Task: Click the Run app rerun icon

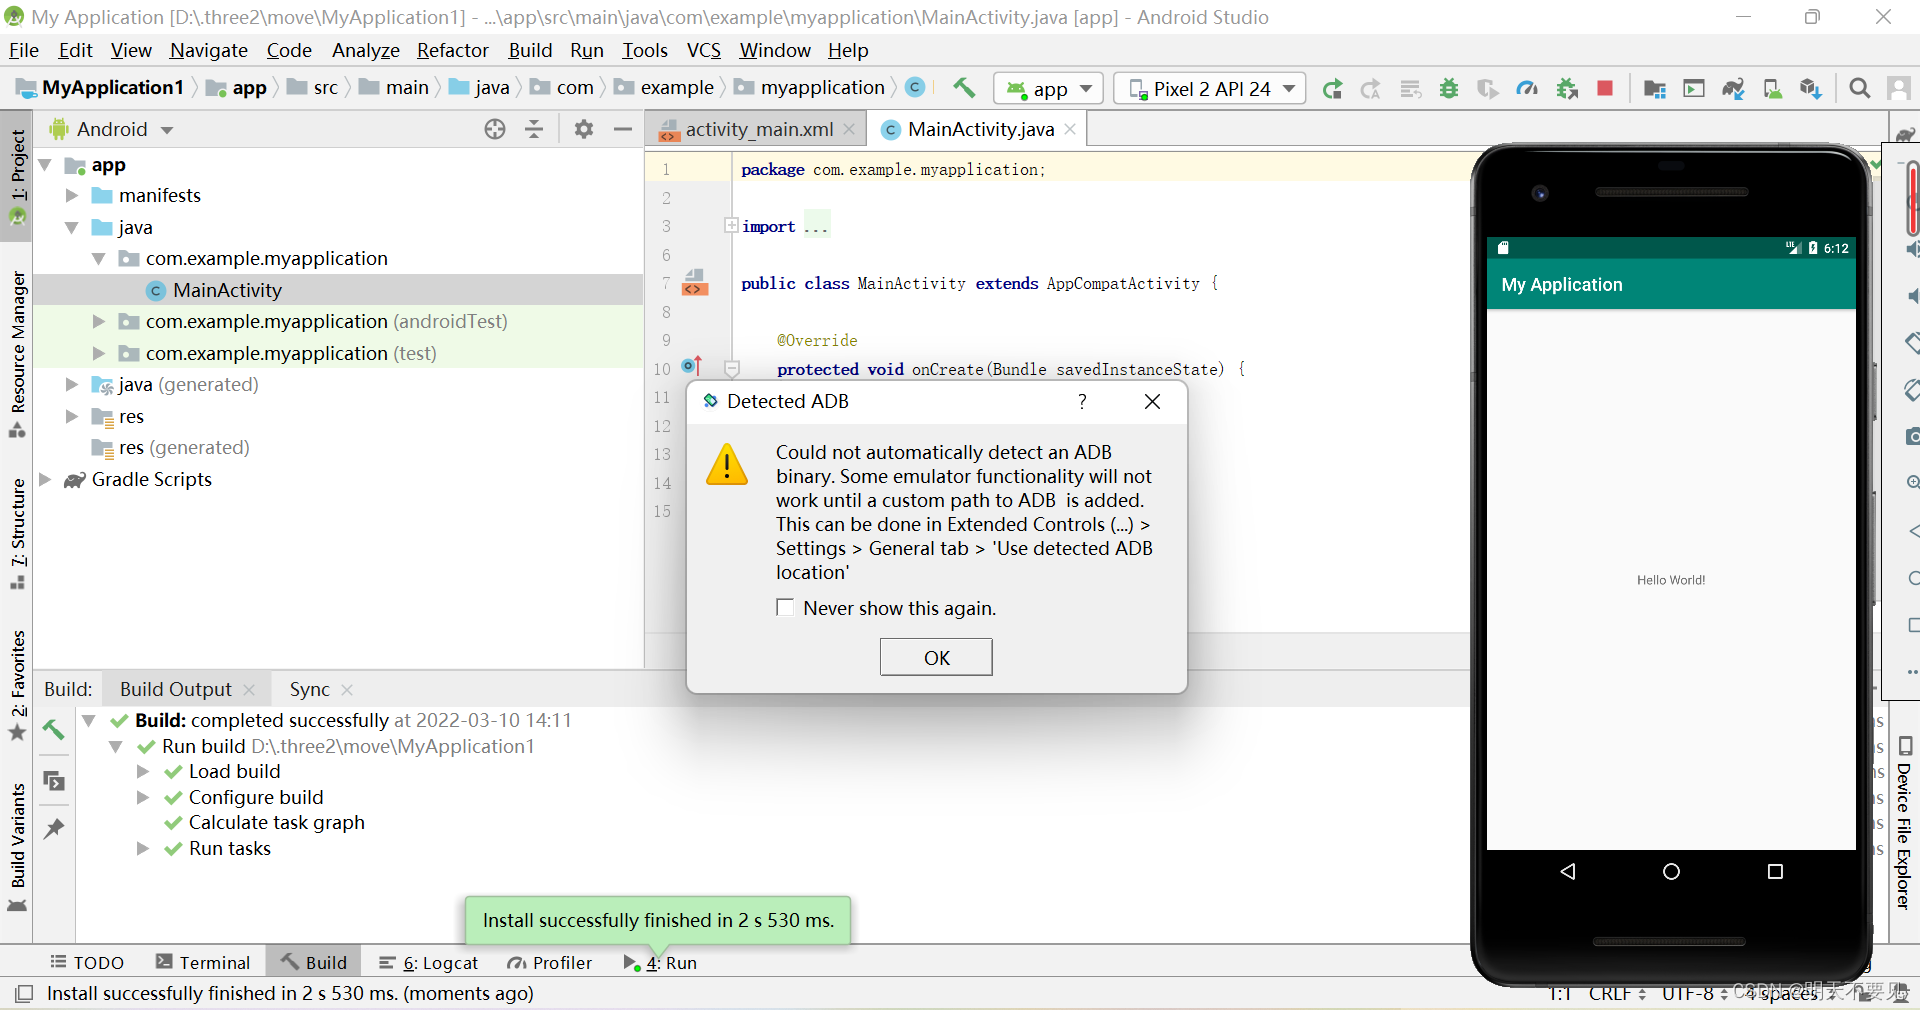Action: pyautogui.click(x=1332, y=89)
